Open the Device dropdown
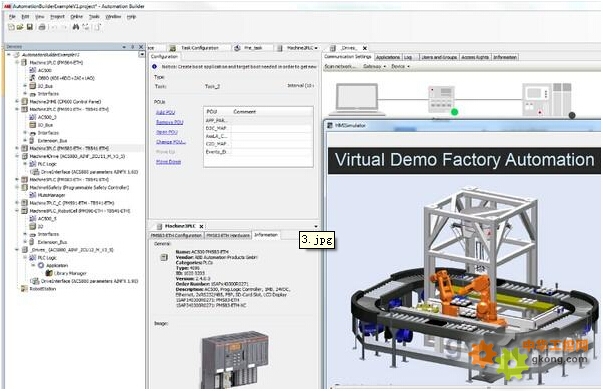 click(400, 67)
